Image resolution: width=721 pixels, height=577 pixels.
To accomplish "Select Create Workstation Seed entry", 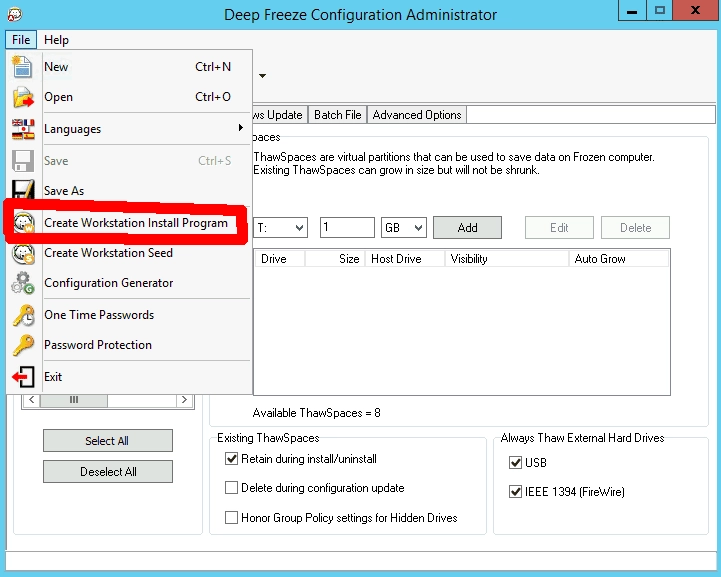I will click(129, 253).
